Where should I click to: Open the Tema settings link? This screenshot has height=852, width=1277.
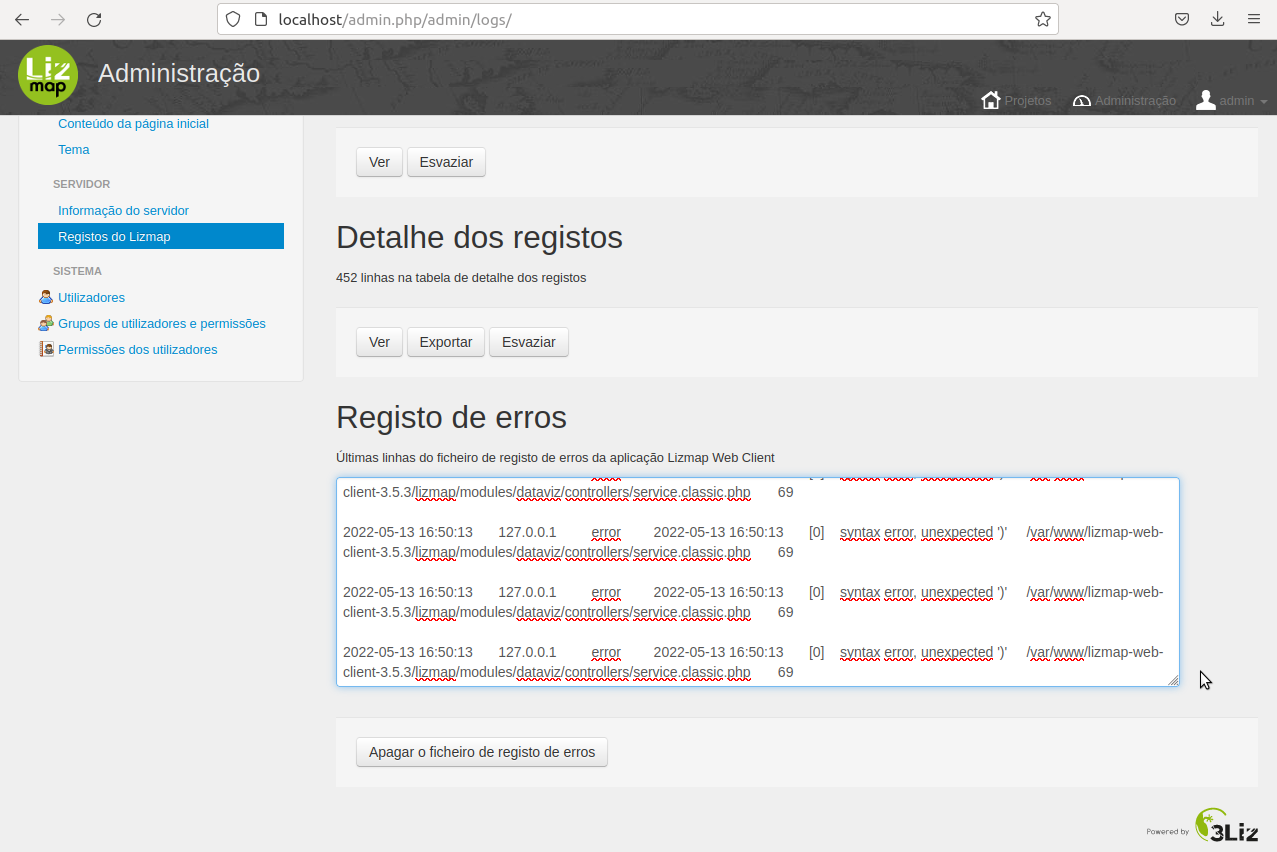(x=73, y=149)
